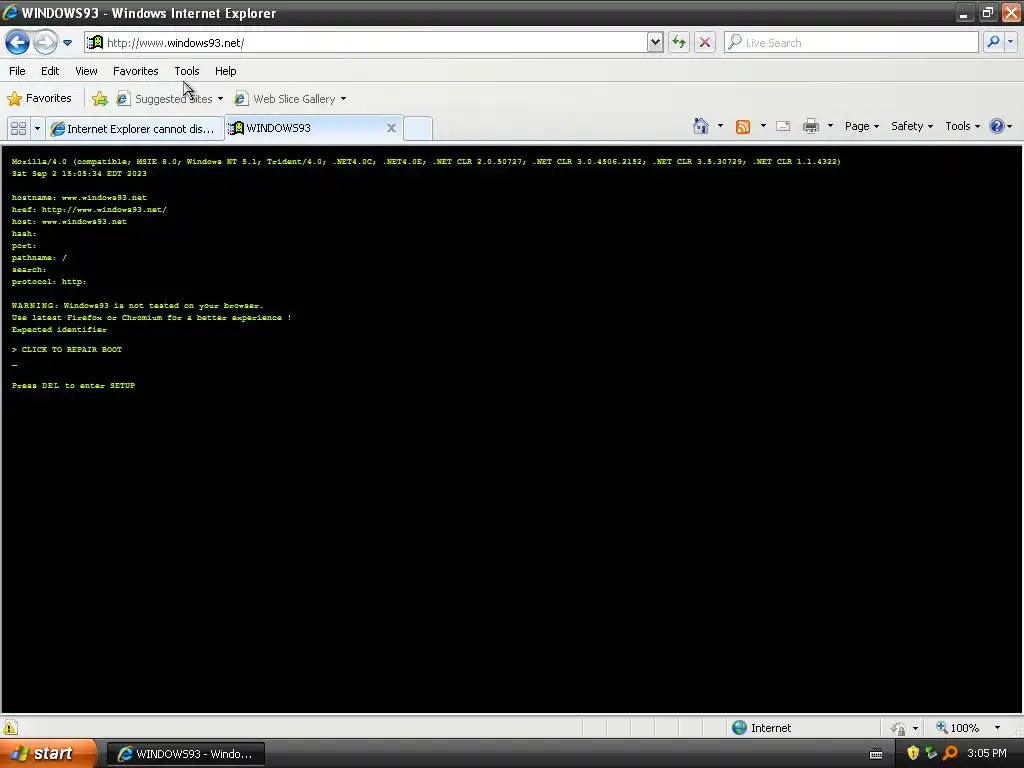This screenshot has height=768, width=1024.
Task: Minimize the Internet Explorer window
Action: [964, 12]
